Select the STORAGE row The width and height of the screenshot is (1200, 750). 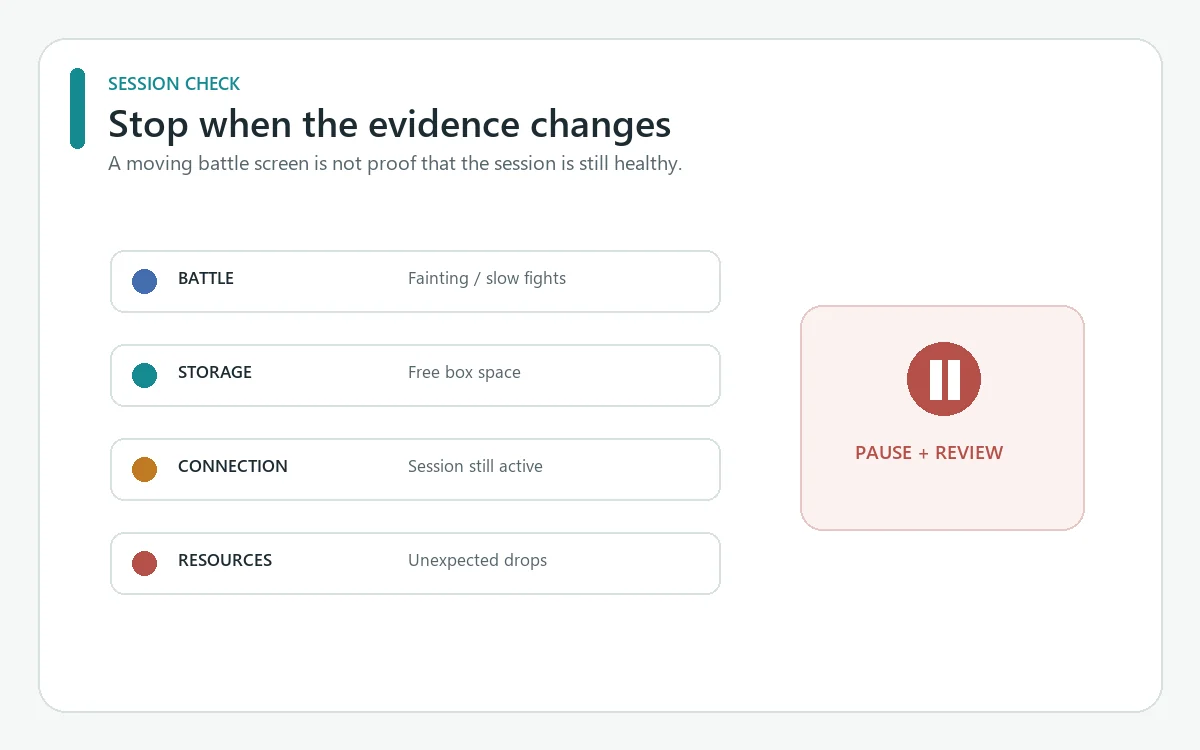[x=415, y=375]
